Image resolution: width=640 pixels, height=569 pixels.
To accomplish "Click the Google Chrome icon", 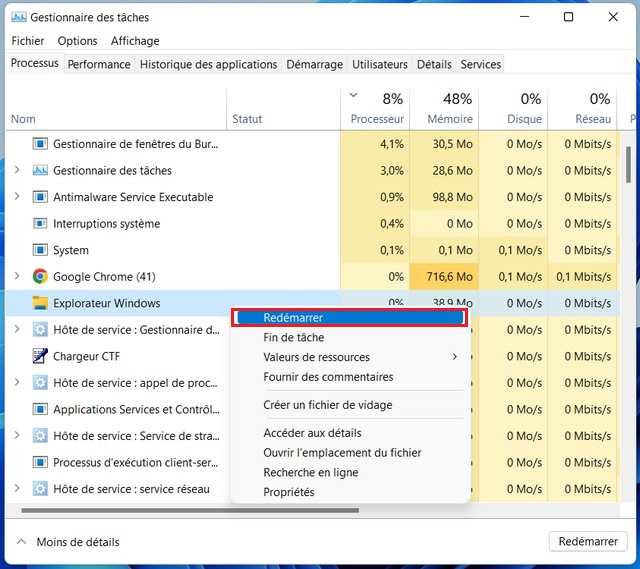I will pos(40,277).
